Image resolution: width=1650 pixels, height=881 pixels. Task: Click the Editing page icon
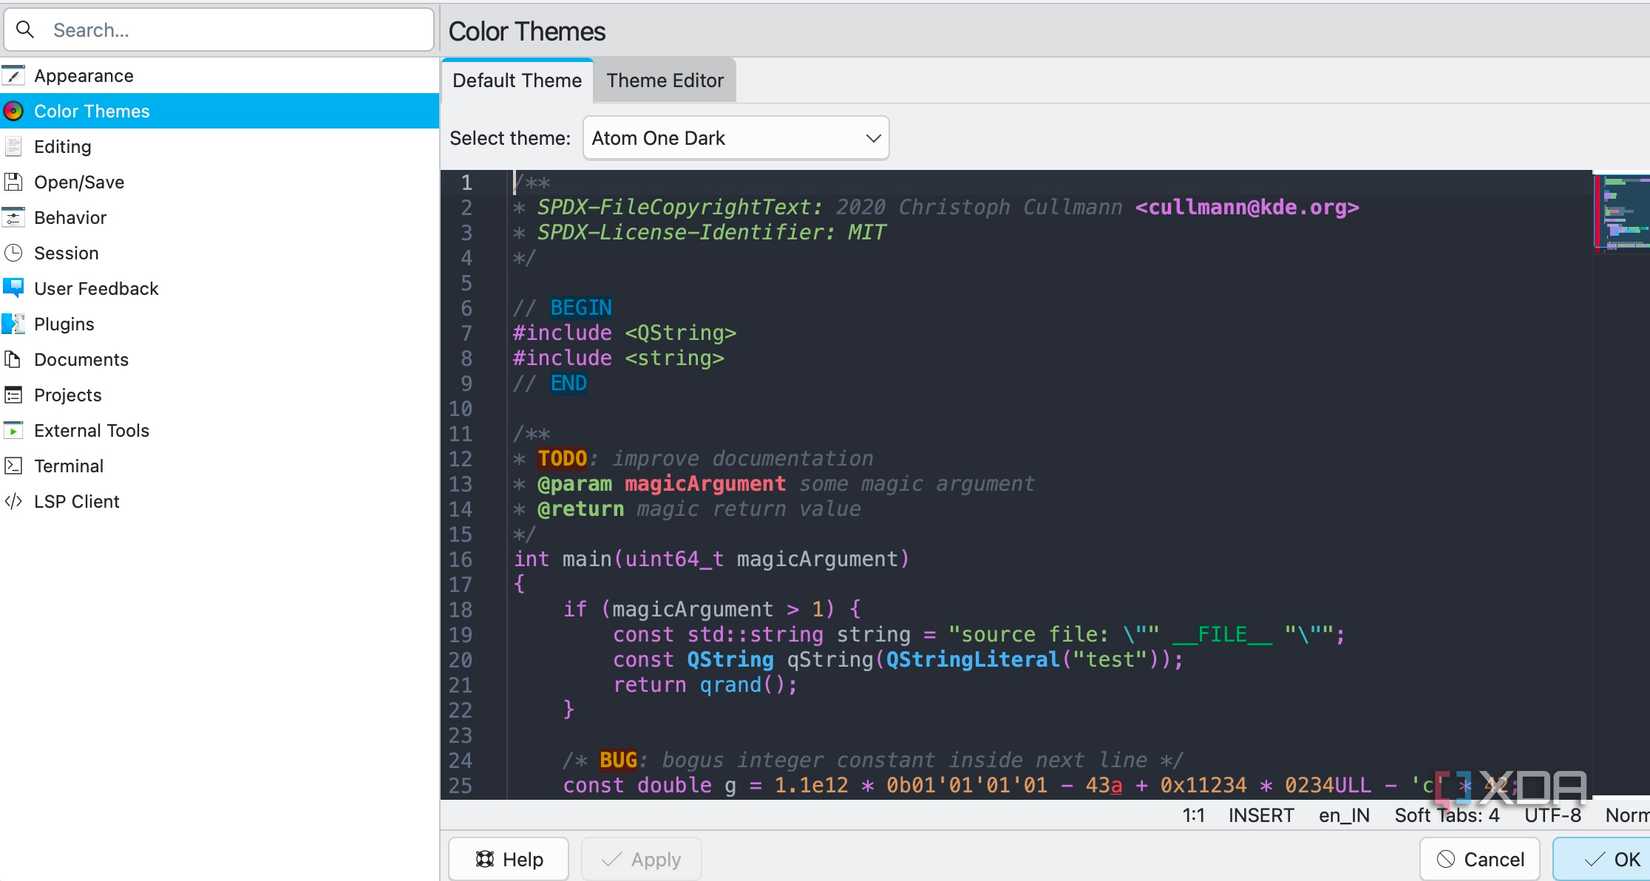(x=13, y=147)
